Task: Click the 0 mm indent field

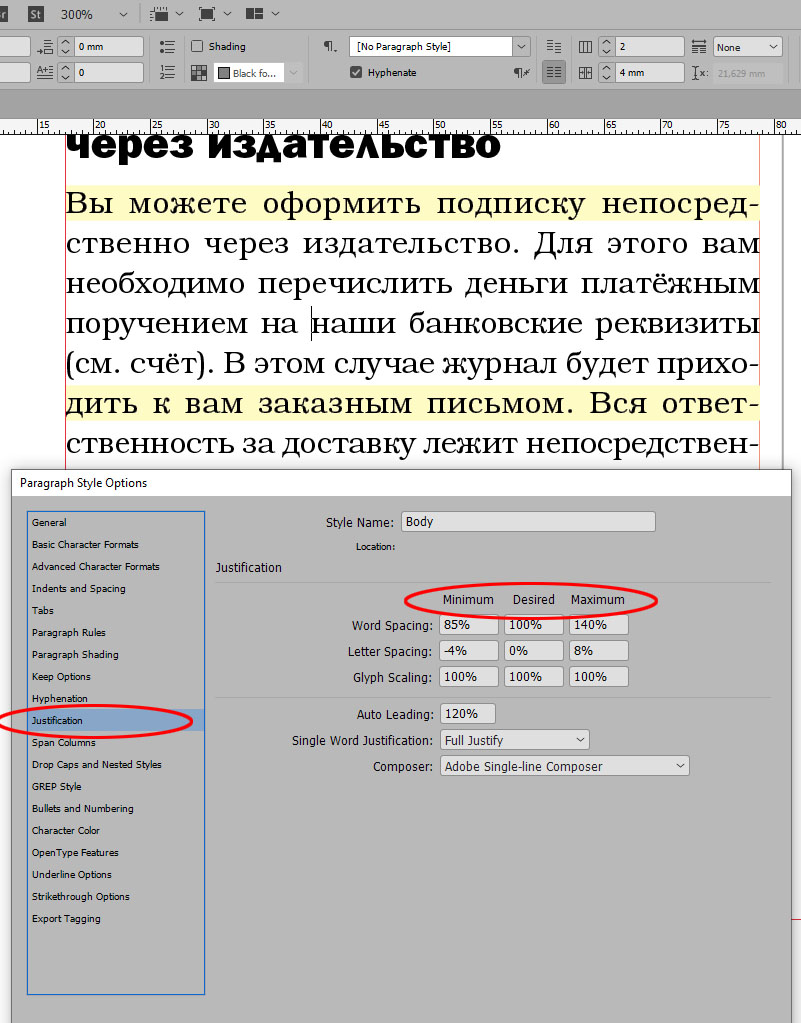Action: 109,47
